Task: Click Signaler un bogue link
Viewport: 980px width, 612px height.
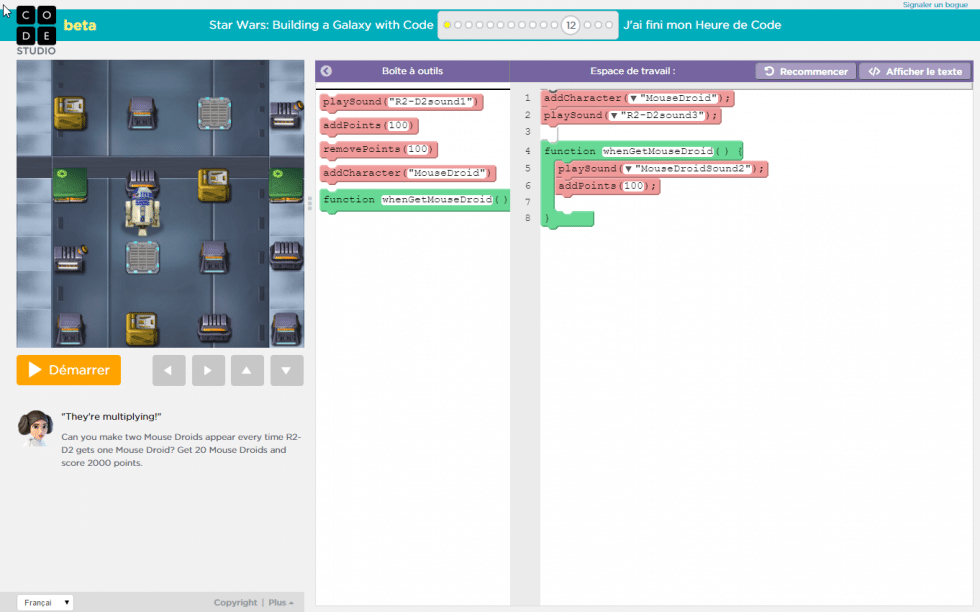Action: tap(934, 4)
